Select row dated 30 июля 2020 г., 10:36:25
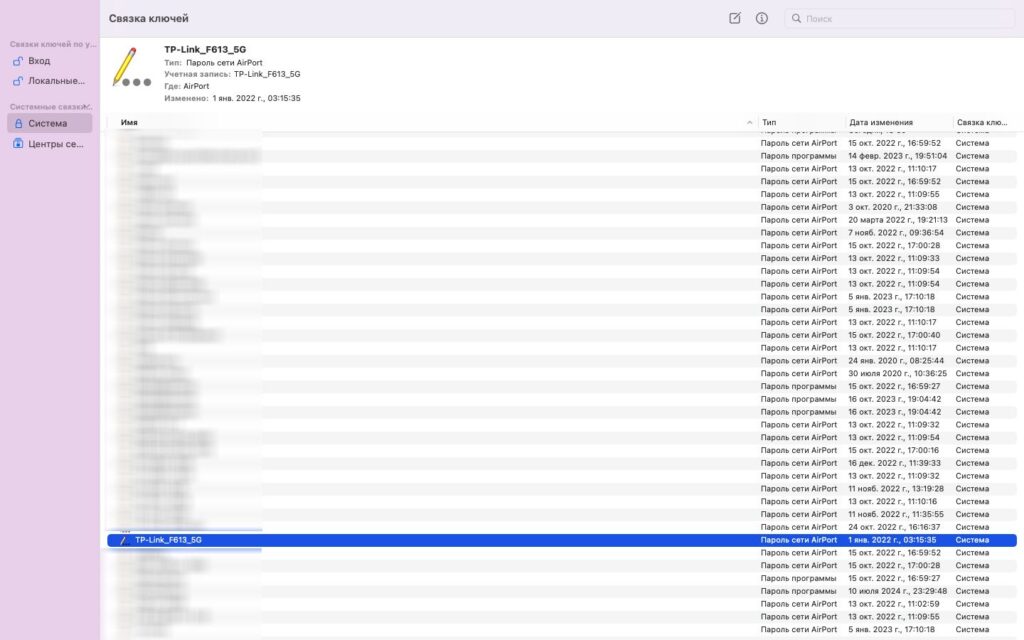 coord(562,374)
